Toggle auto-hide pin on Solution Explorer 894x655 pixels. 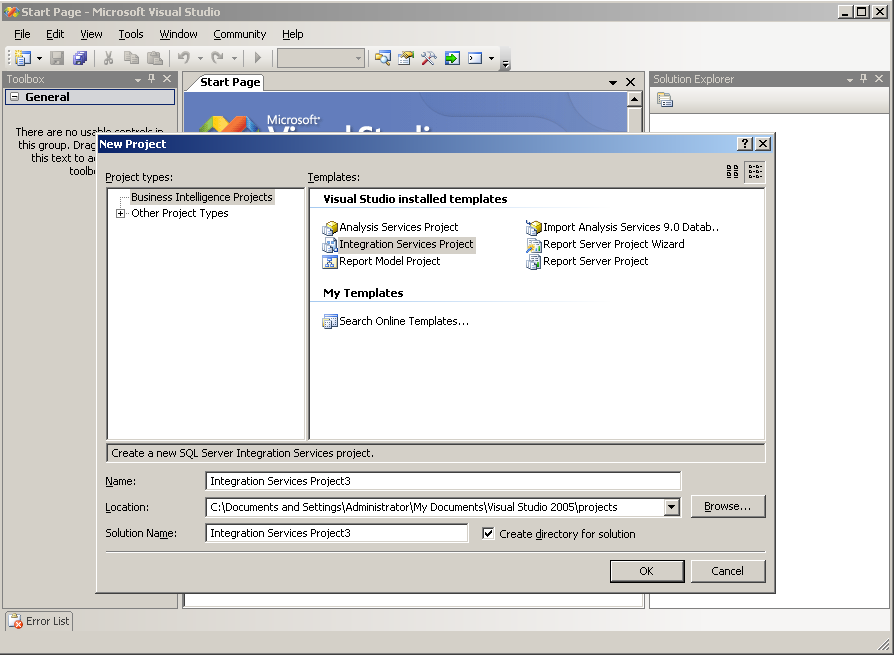tap(864, 79)
